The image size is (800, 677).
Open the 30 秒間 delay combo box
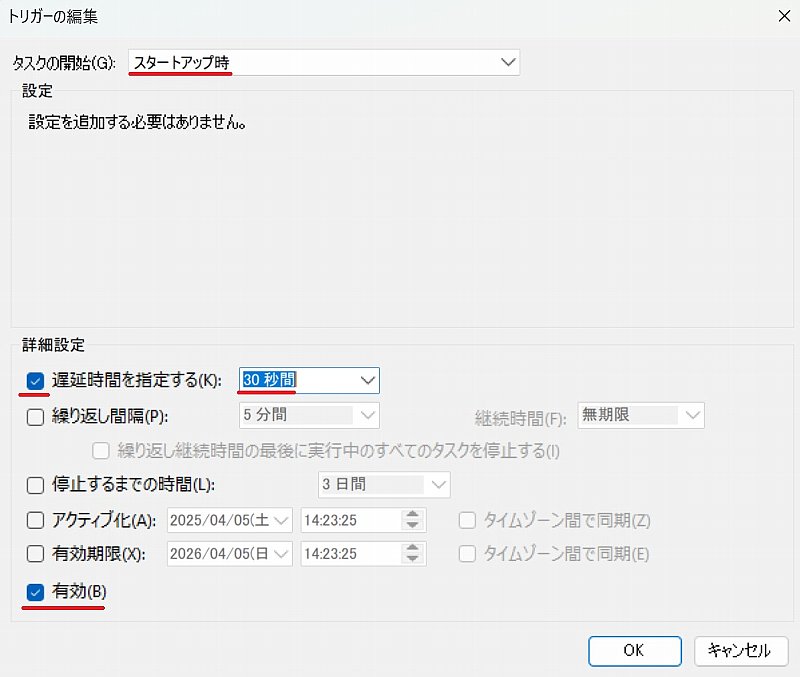click(309, 380)
